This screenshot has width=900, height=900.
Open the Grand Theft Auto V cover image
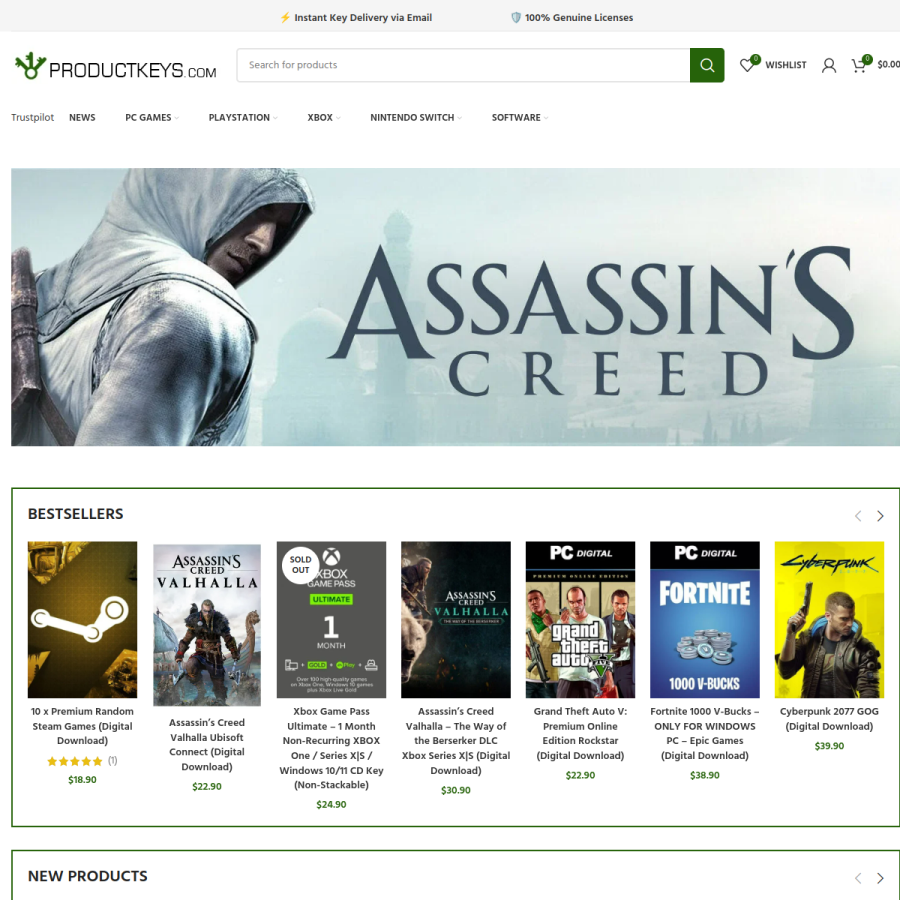[580, 619]
